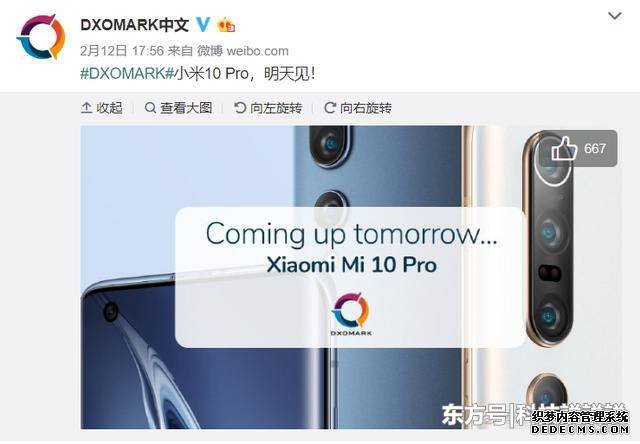Viewport: 640px width, 444px height.
Task: View full-size image via 查看大图
Action: pyautogui.click(x=178, y=108)
